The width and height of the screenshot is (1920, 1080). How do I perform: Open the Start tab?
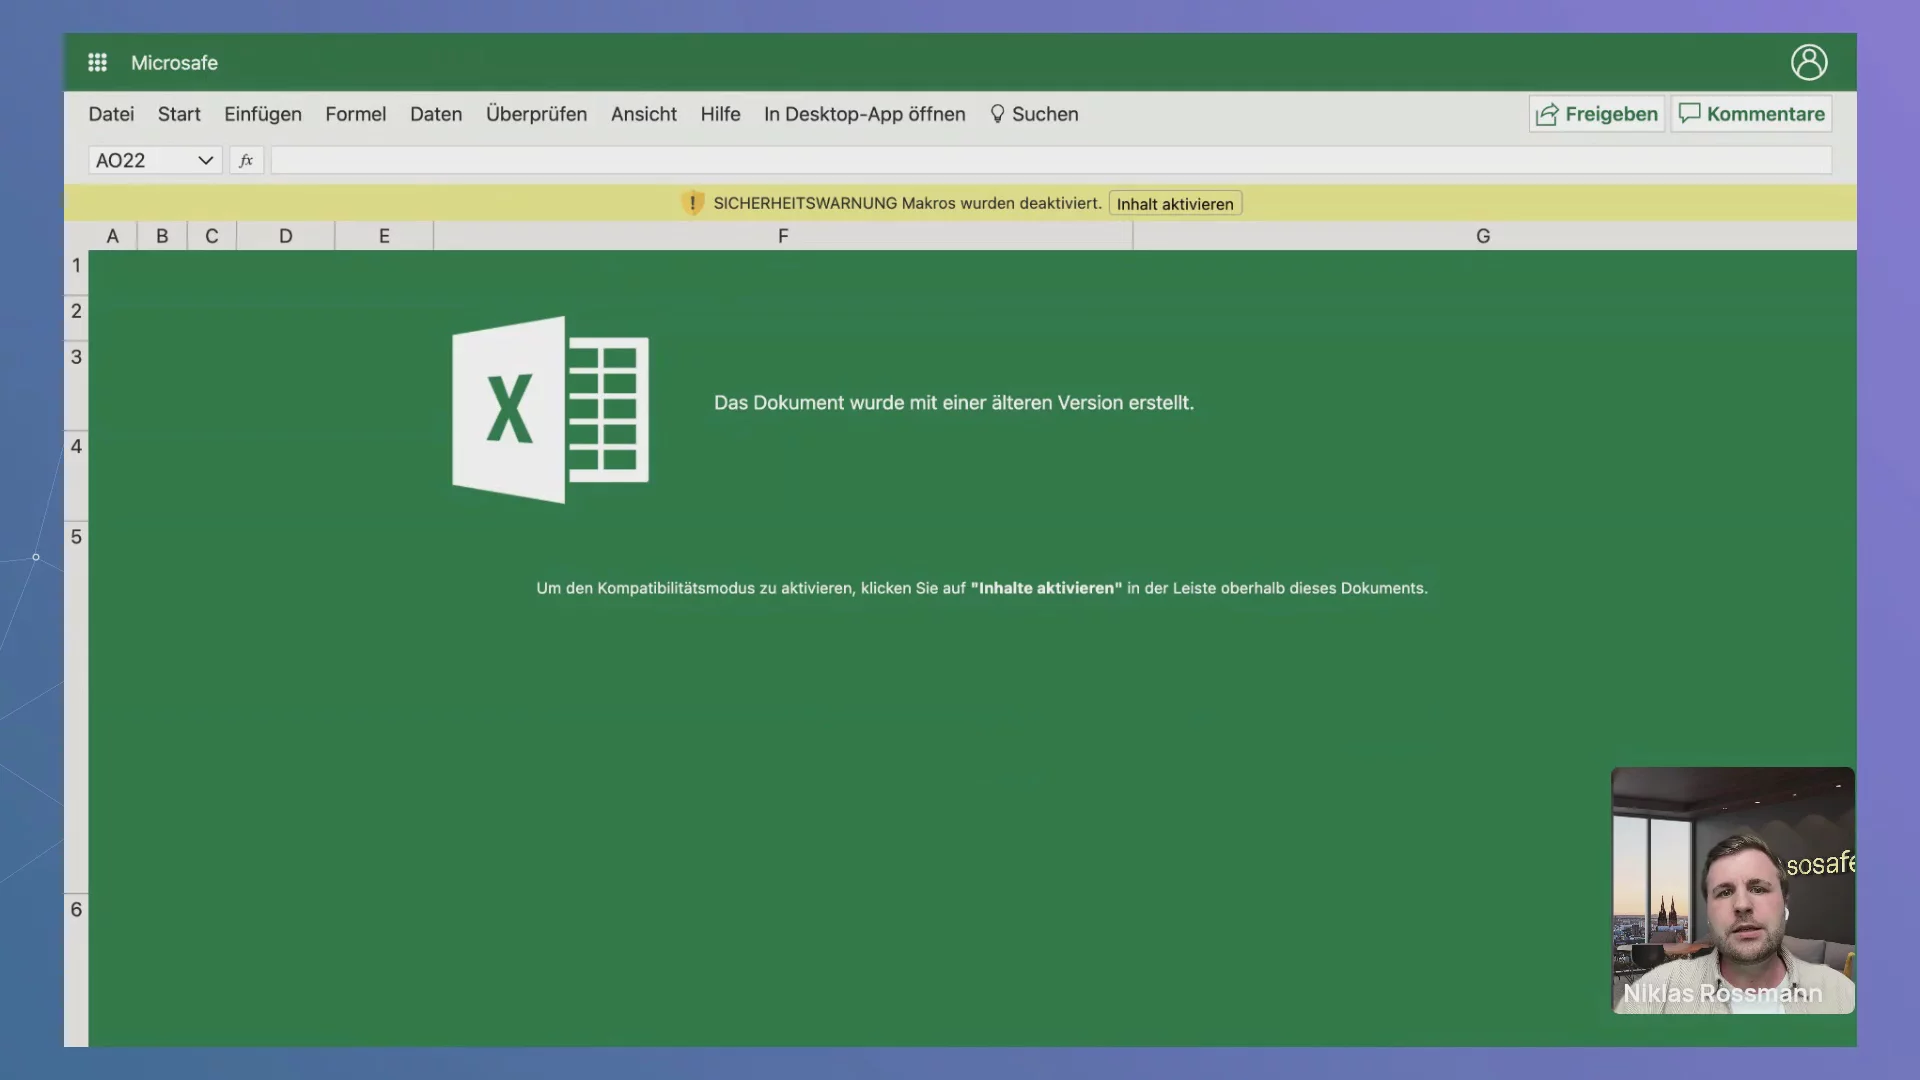tap(179, 114)
